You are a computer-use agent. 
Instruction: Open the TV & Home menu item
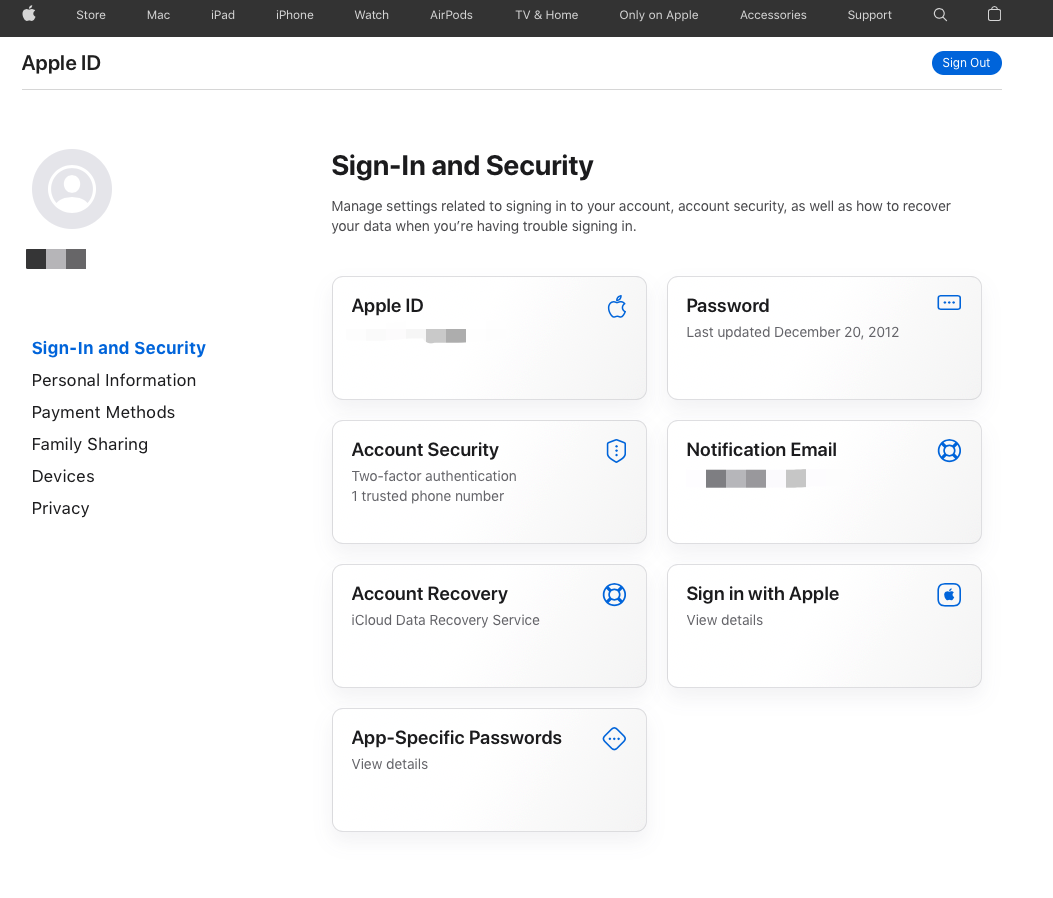coord(547,15)
